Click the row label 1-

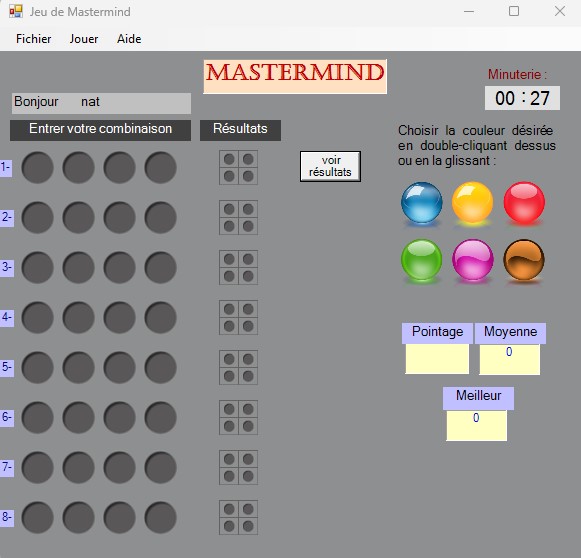click(6, 167)
